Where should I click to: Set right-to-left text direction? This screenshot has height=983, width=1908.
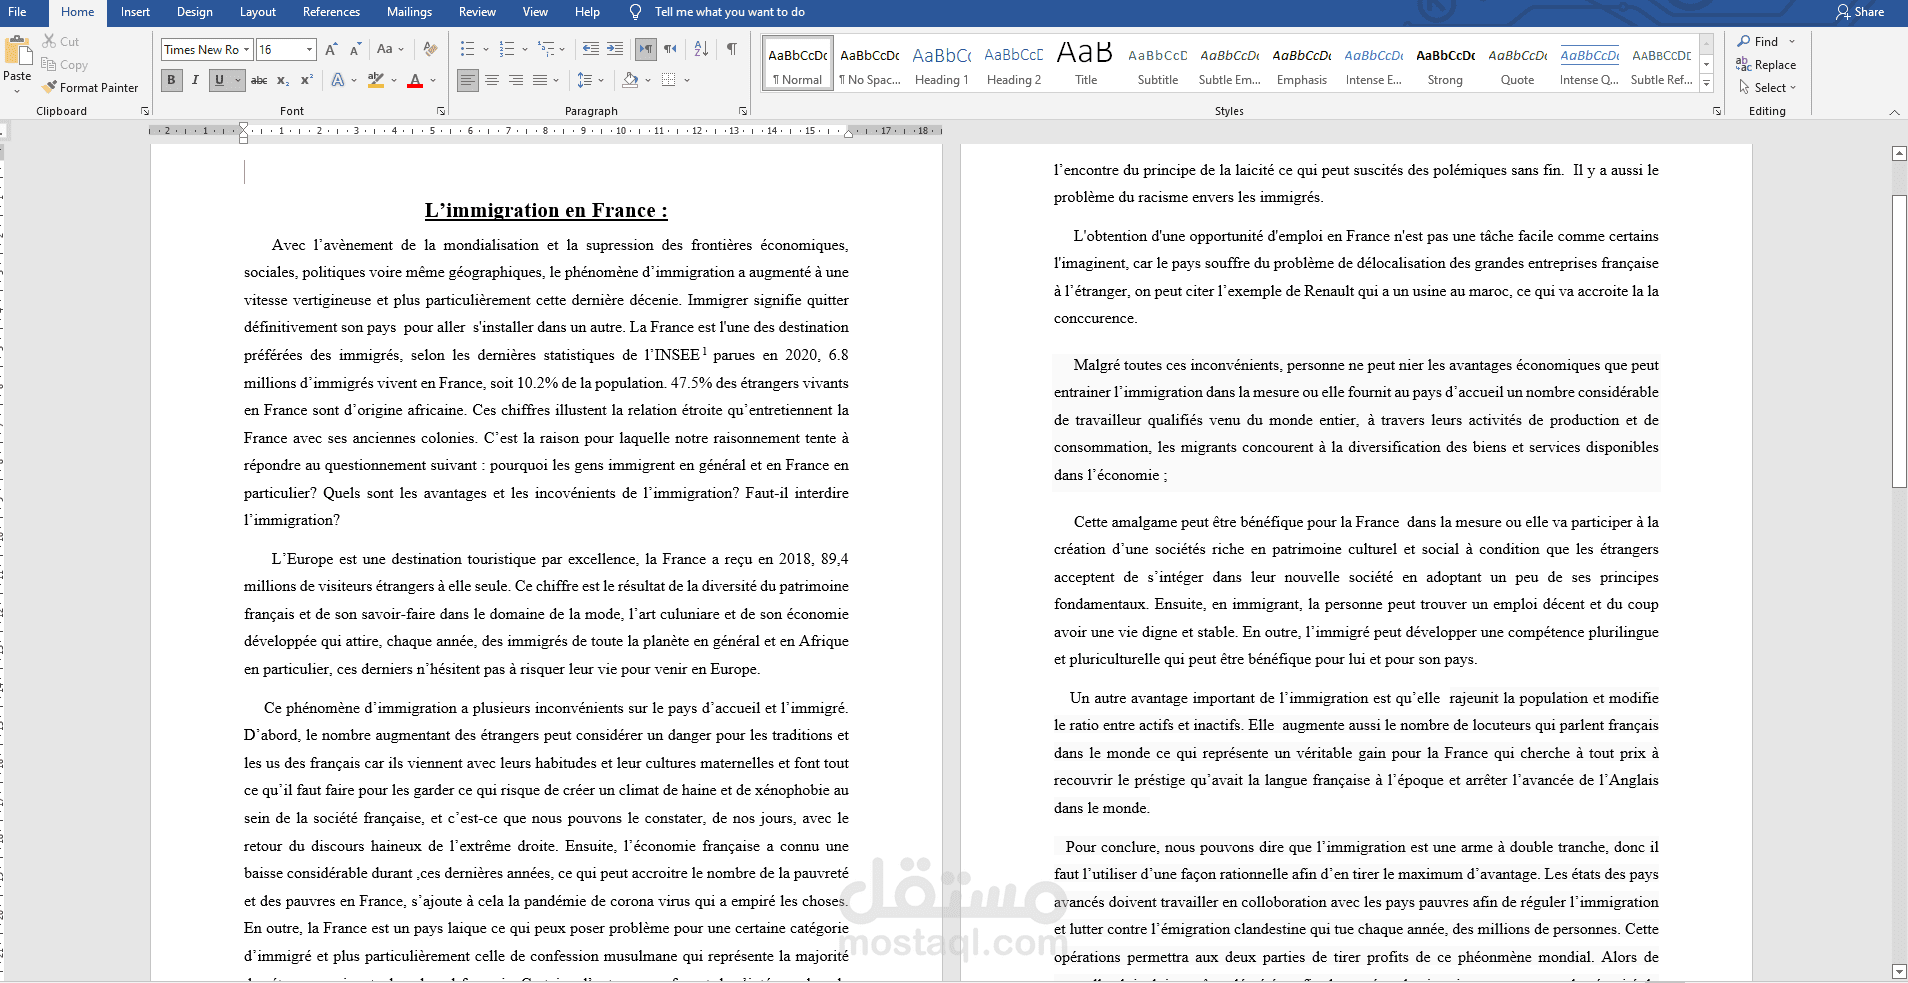click(670, 49)
